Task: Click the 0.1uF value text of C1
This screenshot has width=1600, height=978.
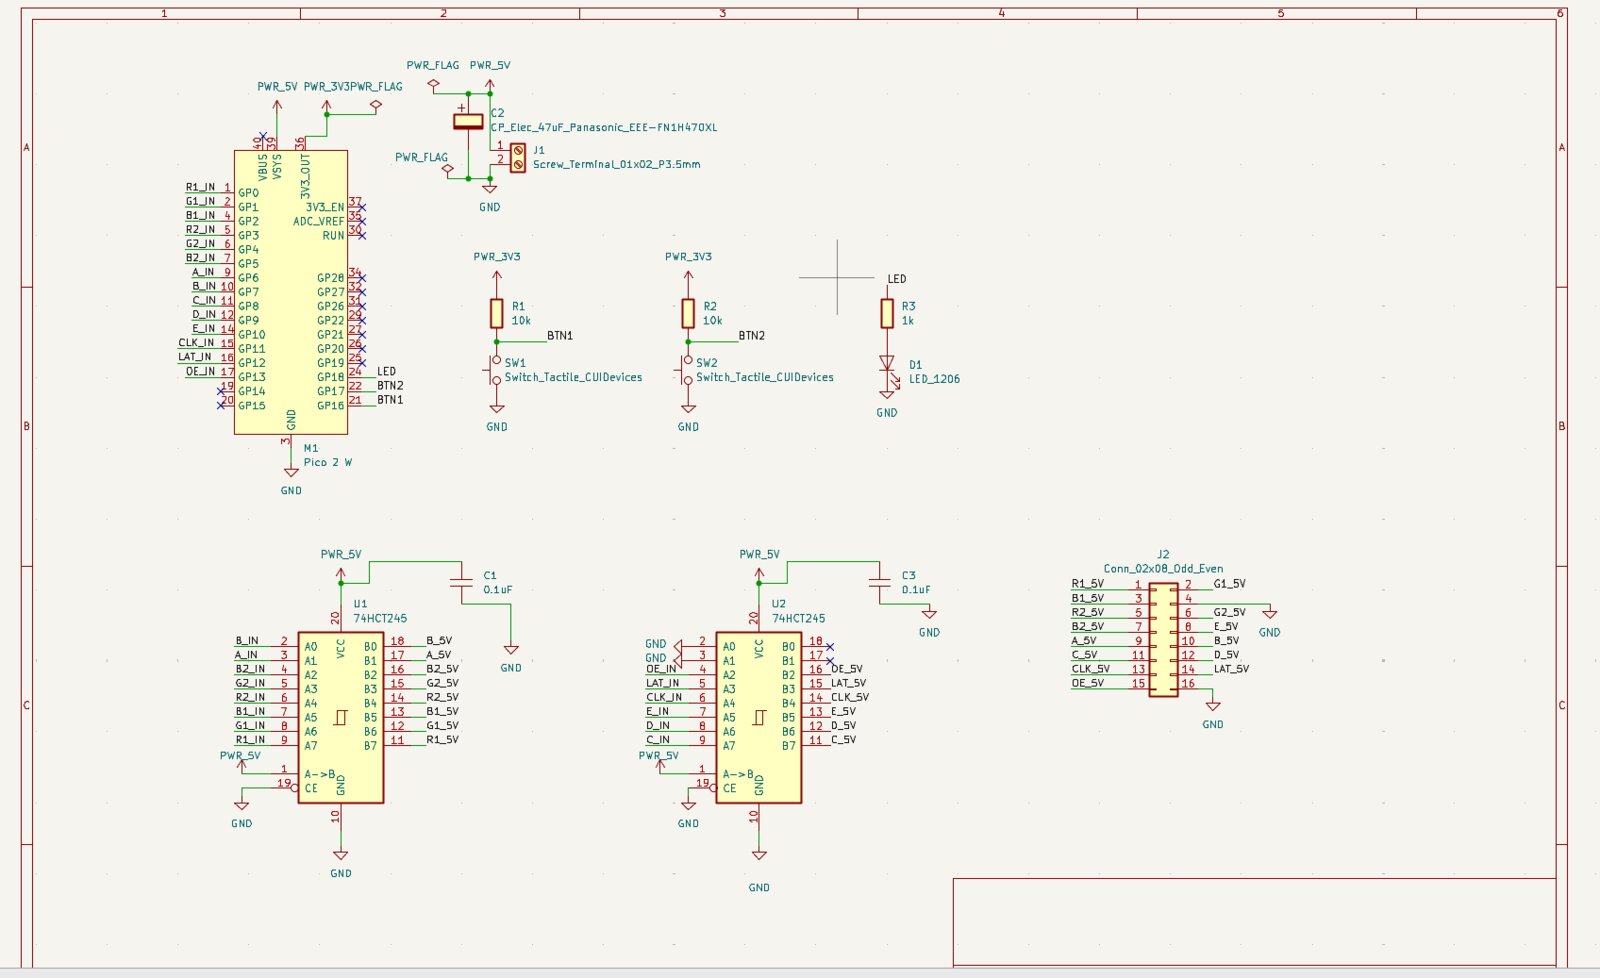Action: tap(497, 590)
